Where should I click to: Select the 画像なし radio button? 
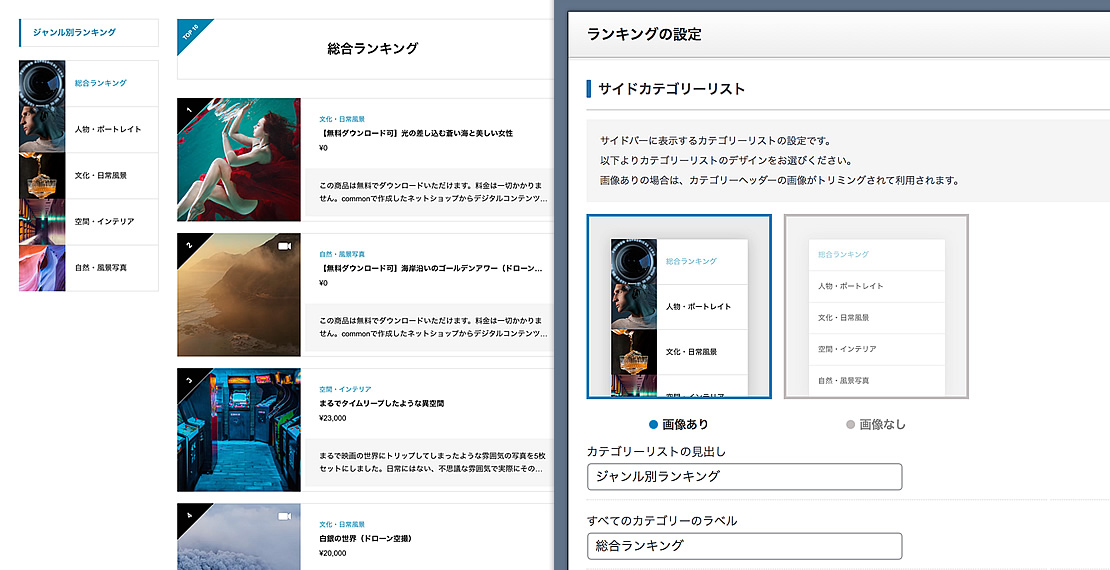851,425
